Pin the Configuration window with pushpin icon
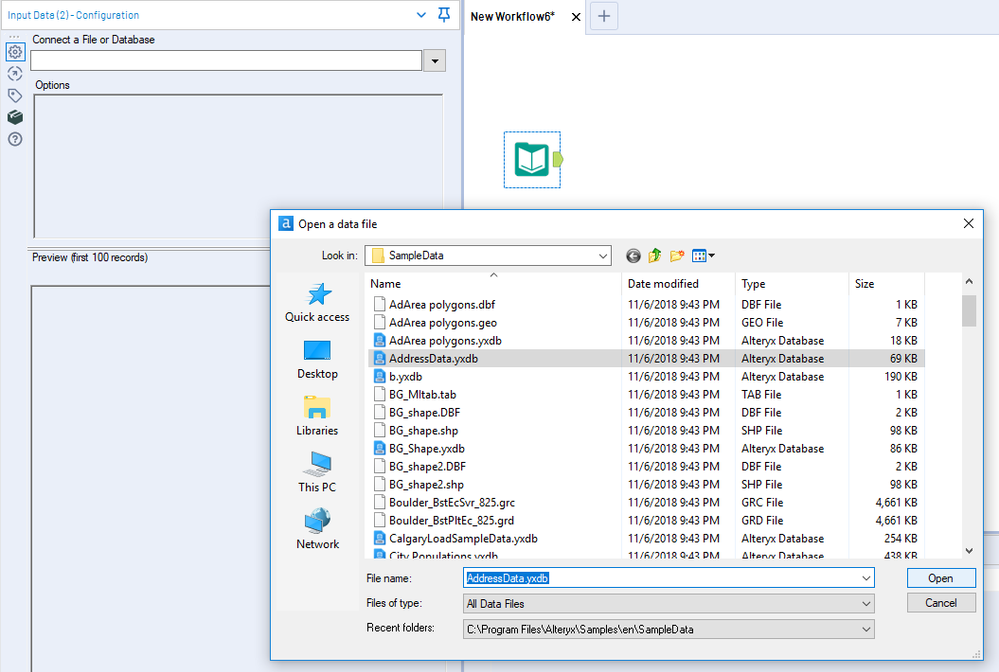The image size is (999, 672). (x=444, y=15)
